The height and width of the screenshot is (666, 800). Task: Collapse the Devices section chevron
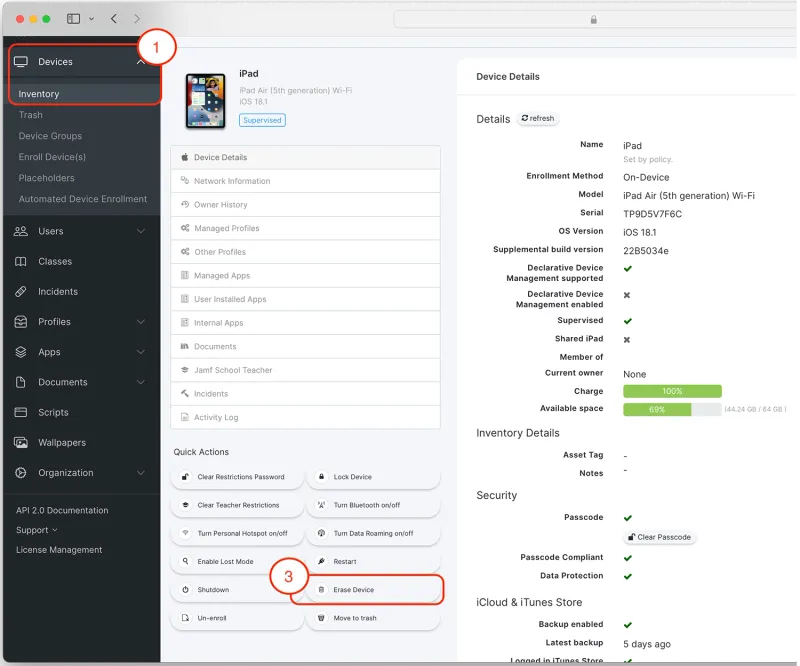point(140,62)
